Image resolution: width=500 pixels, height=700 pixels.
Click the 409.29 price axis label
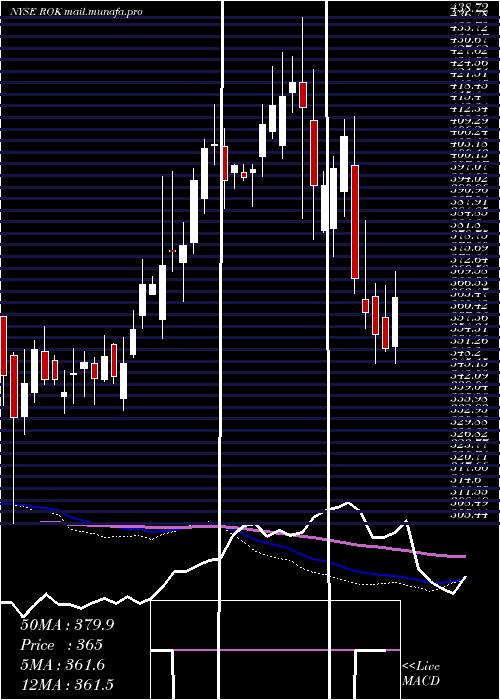point(469,121)
